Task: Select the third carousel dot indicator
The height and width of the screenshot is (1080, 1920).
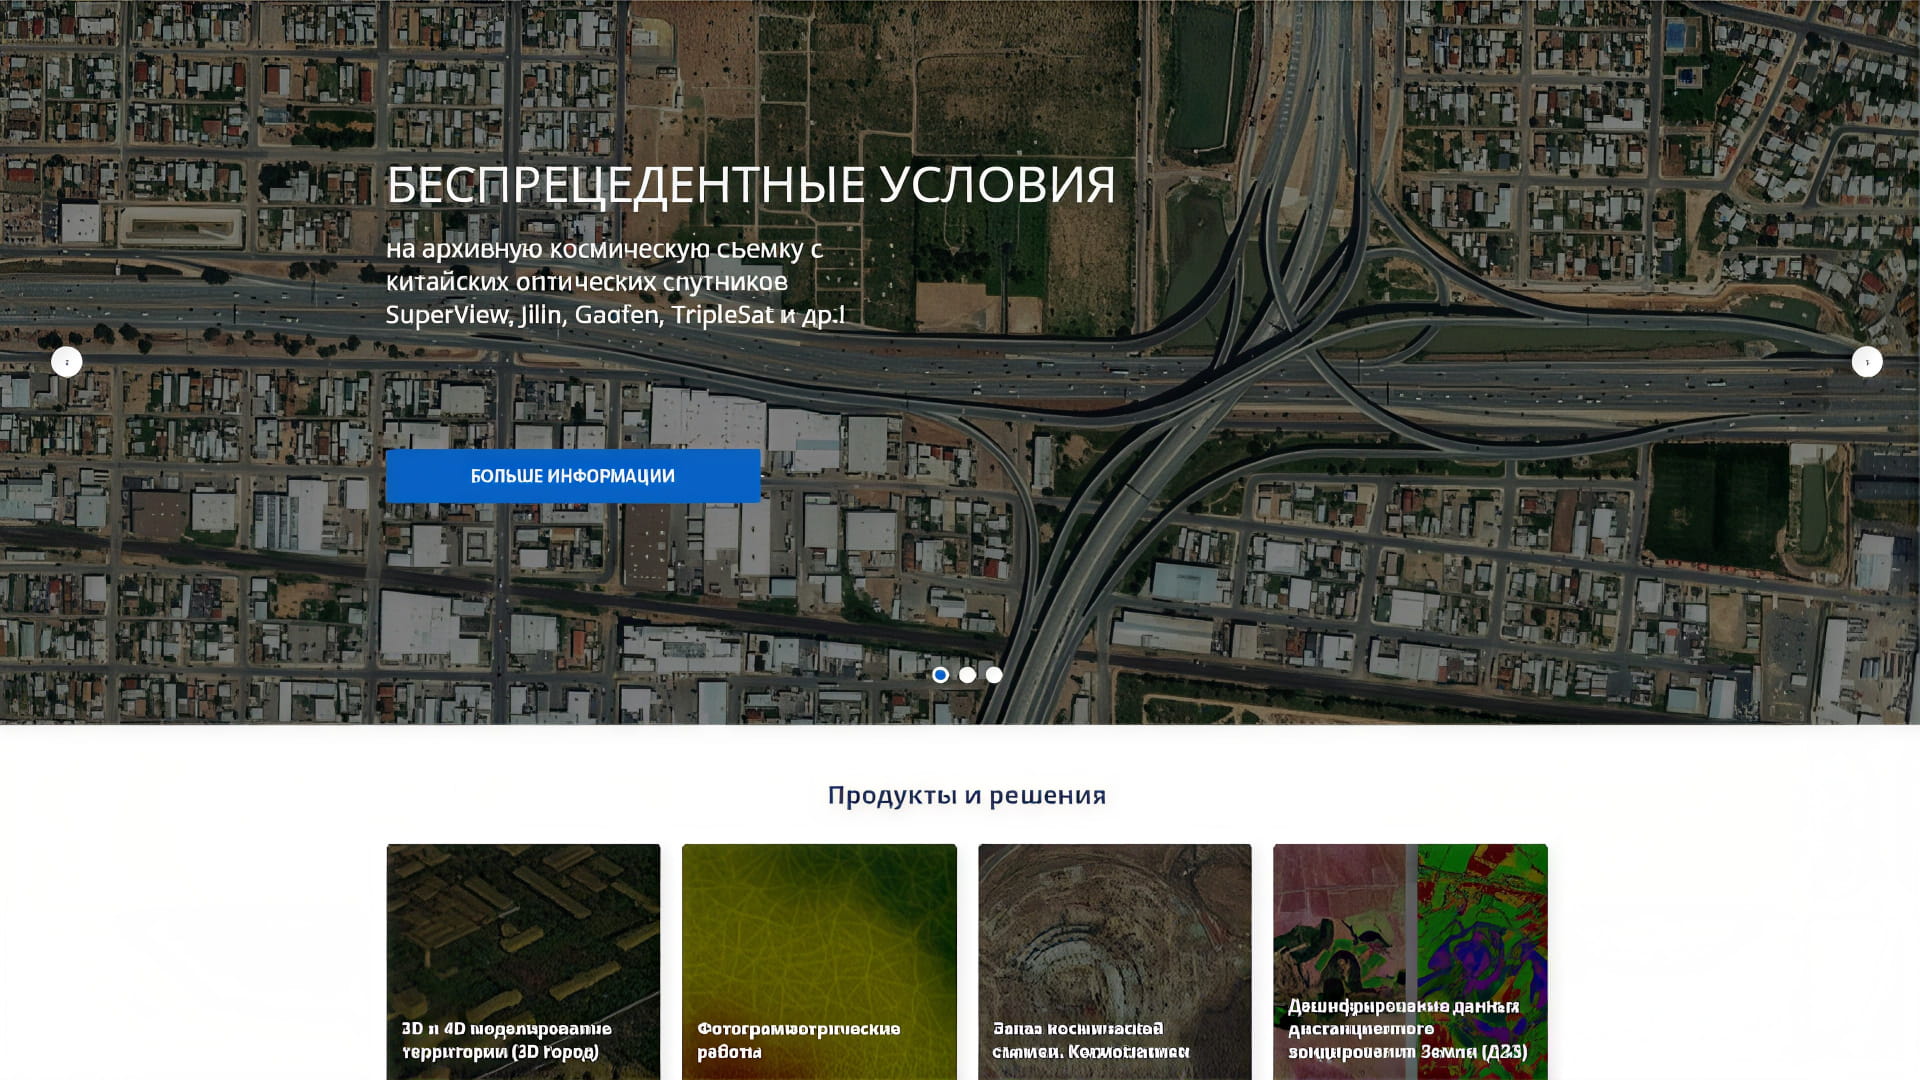Action: coord(994,675)
